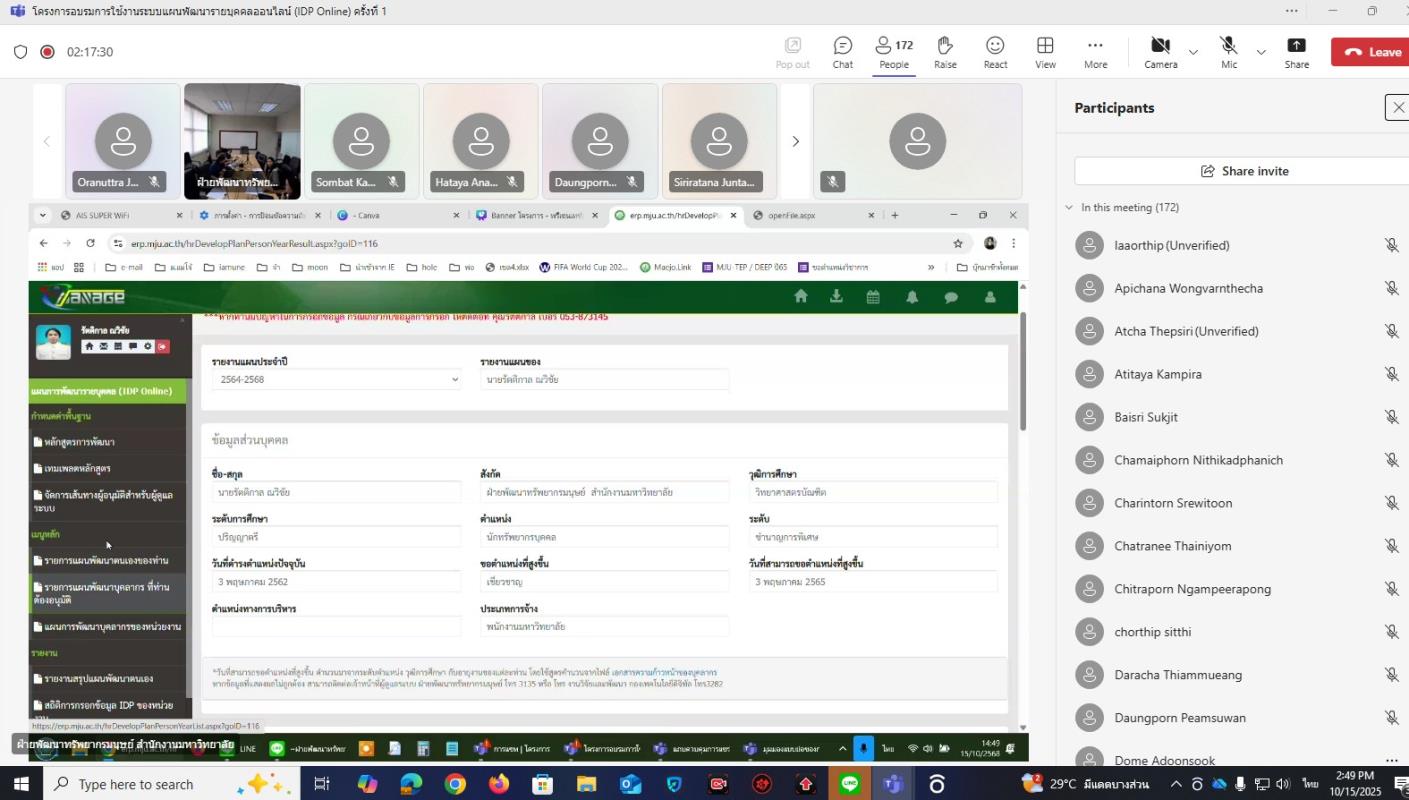The image size is (1409, 800).
Task: Show next page of video thumbnails
Action: (796, 141)
